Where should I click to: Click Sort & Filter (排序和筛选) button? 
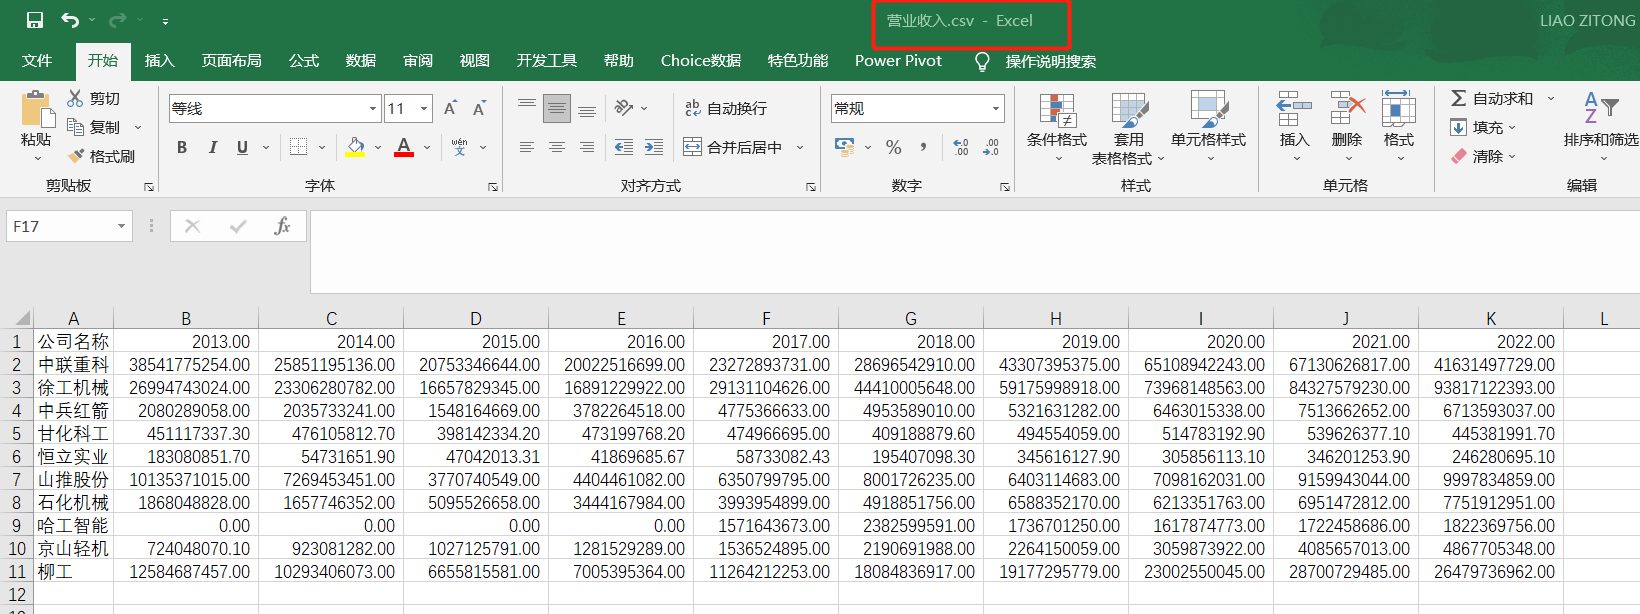[1601, 126]
